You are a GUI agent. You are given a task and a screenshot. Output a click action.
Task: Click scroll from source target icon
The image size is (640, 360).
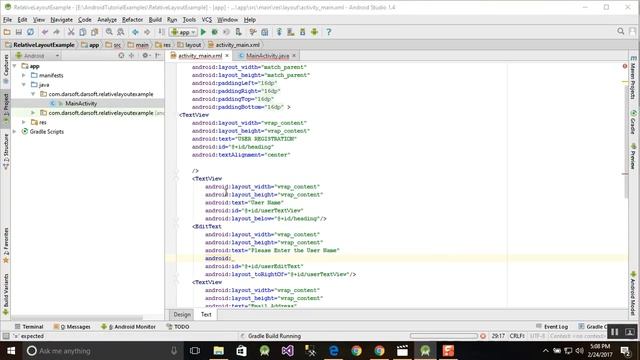[x=121, y=56]
